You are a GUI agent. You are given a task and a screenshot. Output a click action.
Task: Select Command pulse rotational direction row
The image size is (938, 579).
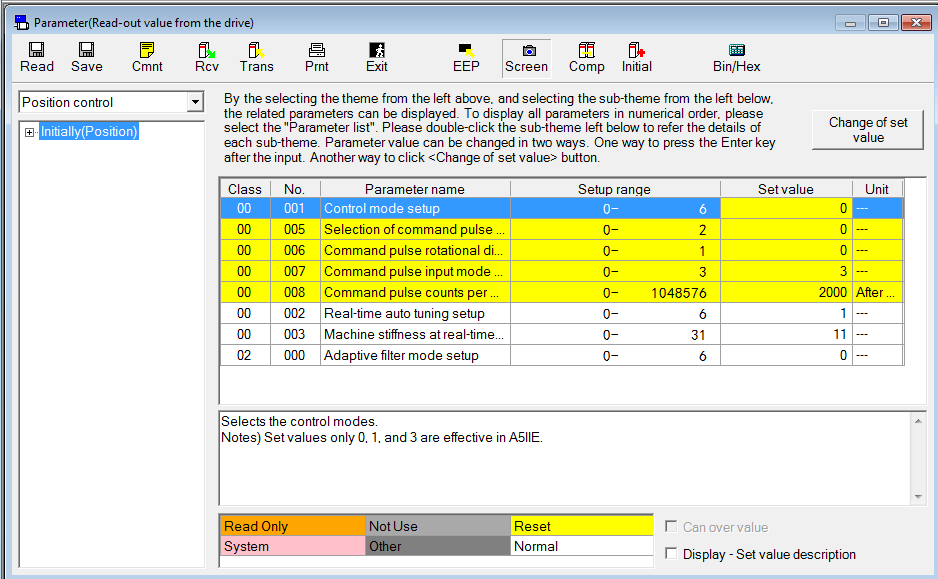tap(562, 251)
